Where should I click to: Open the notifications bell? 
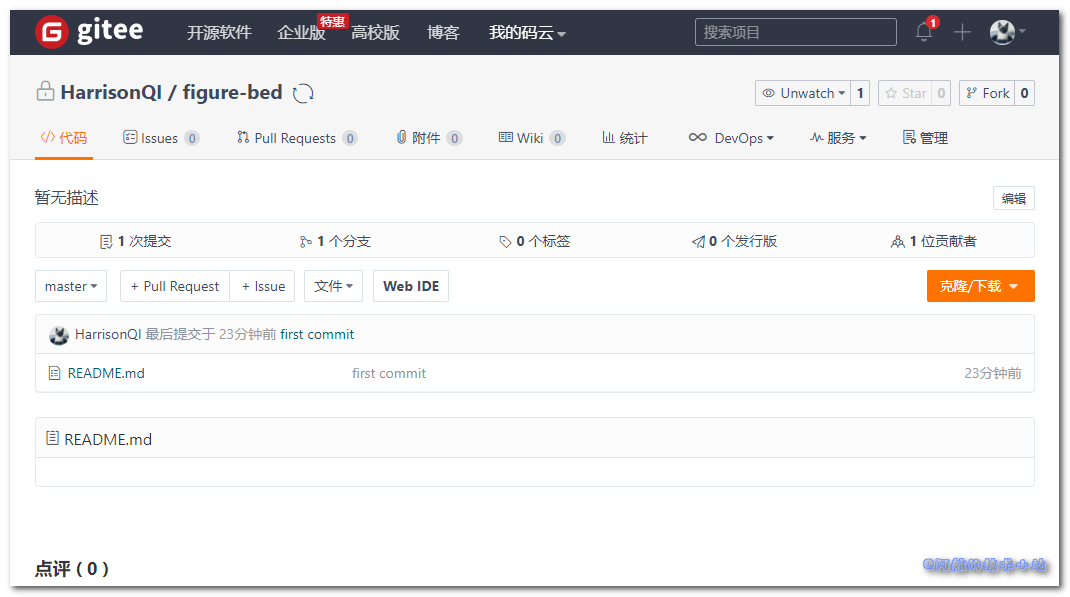click(x=924, y=32)
